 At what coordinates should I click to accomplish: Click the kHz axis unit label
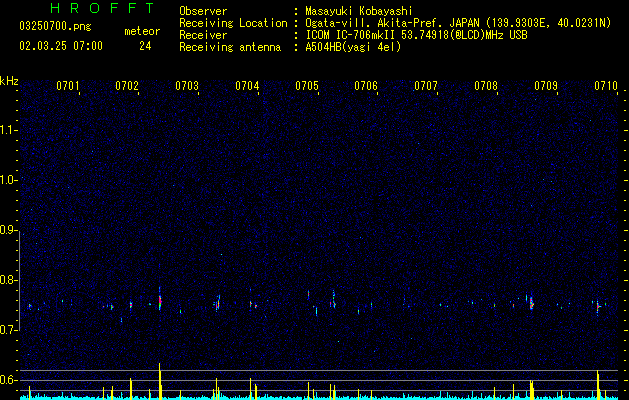9,81
